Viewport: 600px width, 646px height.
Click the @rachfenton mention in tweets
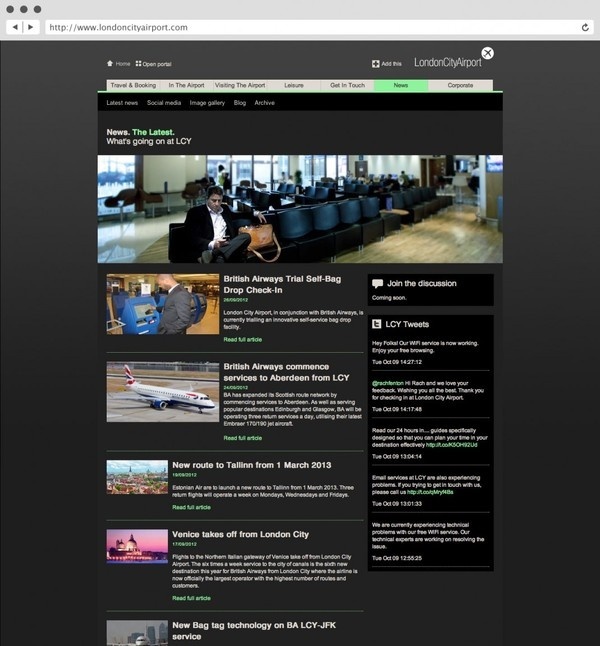[388, 383]
